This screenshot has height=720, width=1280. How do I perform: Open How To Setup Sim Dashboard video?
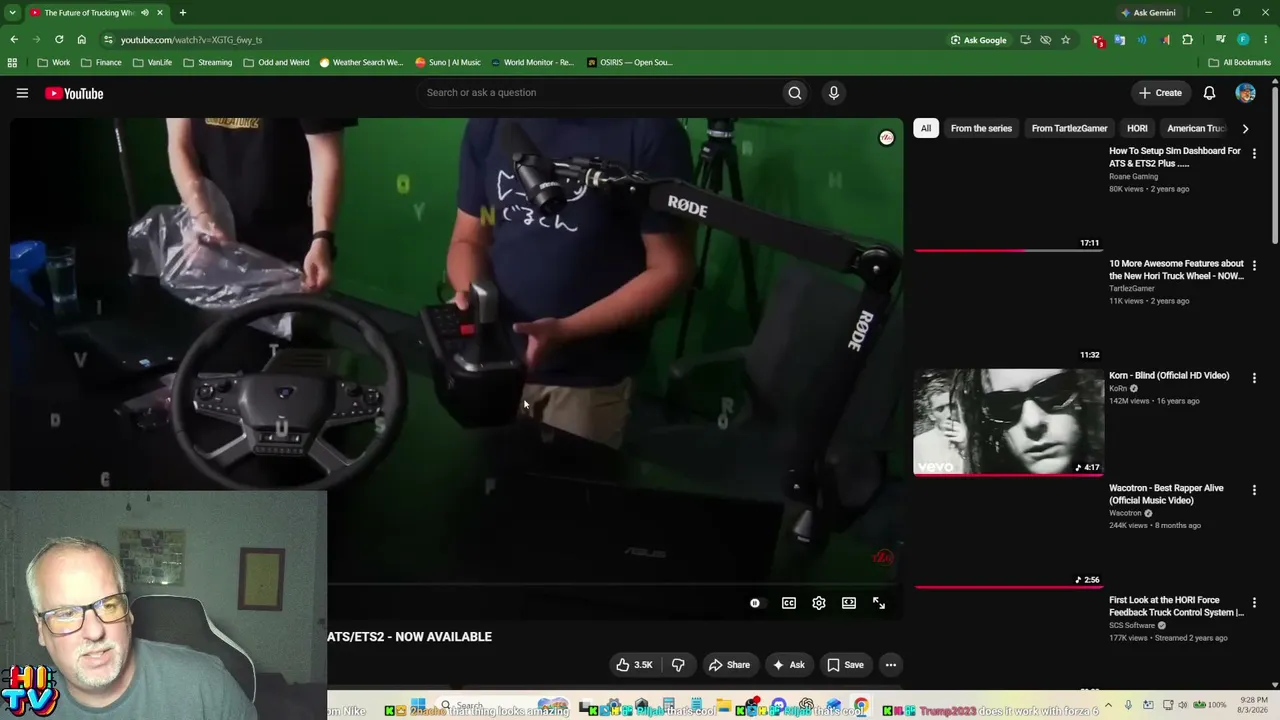[1174, 157]
